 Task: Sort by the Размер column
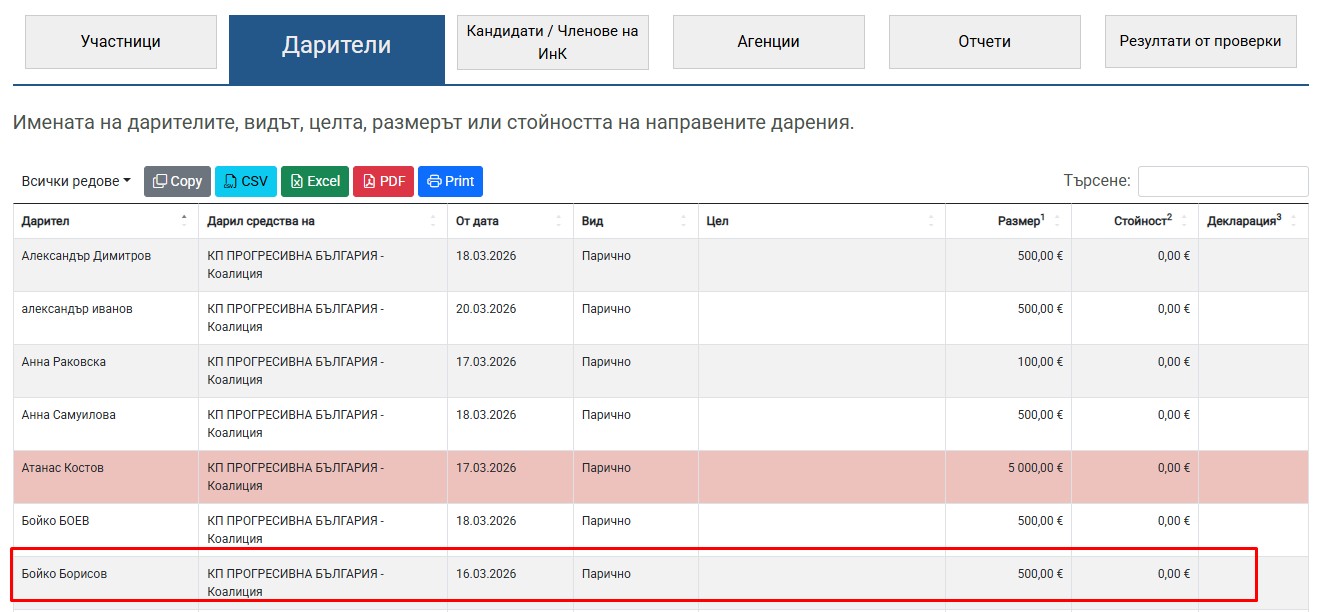(1008, 221)
